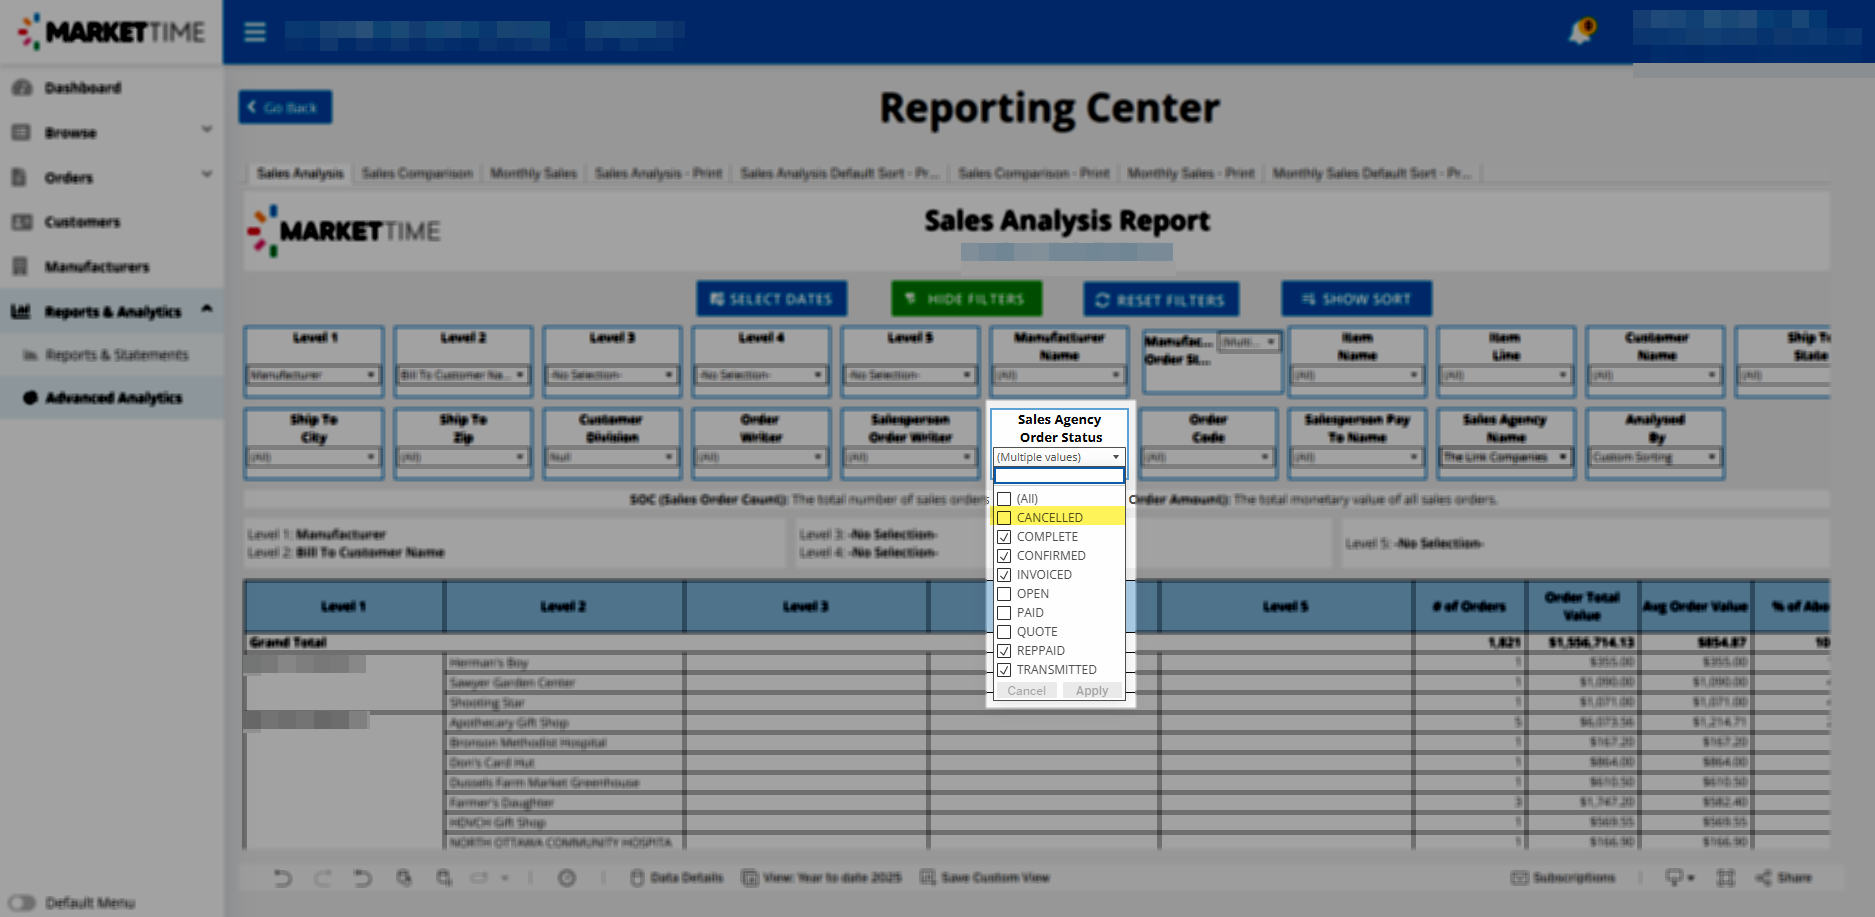This screenshot has height=917, width=1875.
Task: Click the Manufacturers sidebar icon
Action: pyautogui.click(x=19, y=266)
